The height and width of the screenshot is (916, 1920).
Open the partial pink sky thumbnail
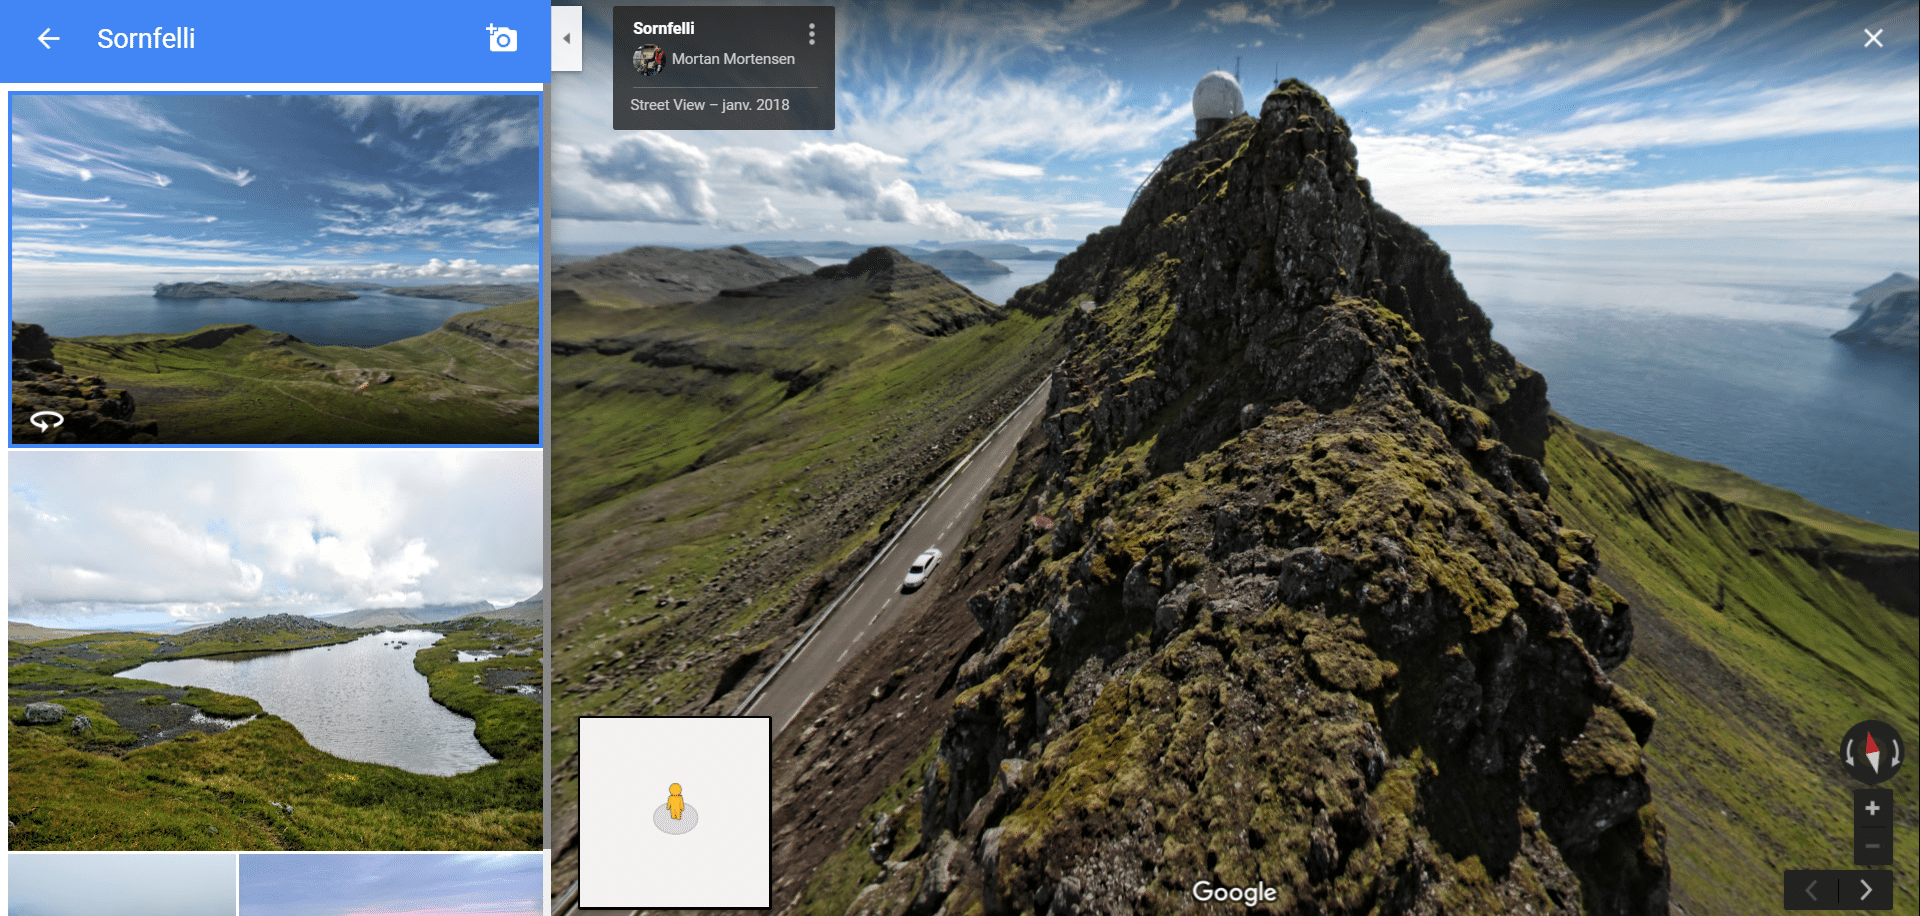[x=391, y=885]
